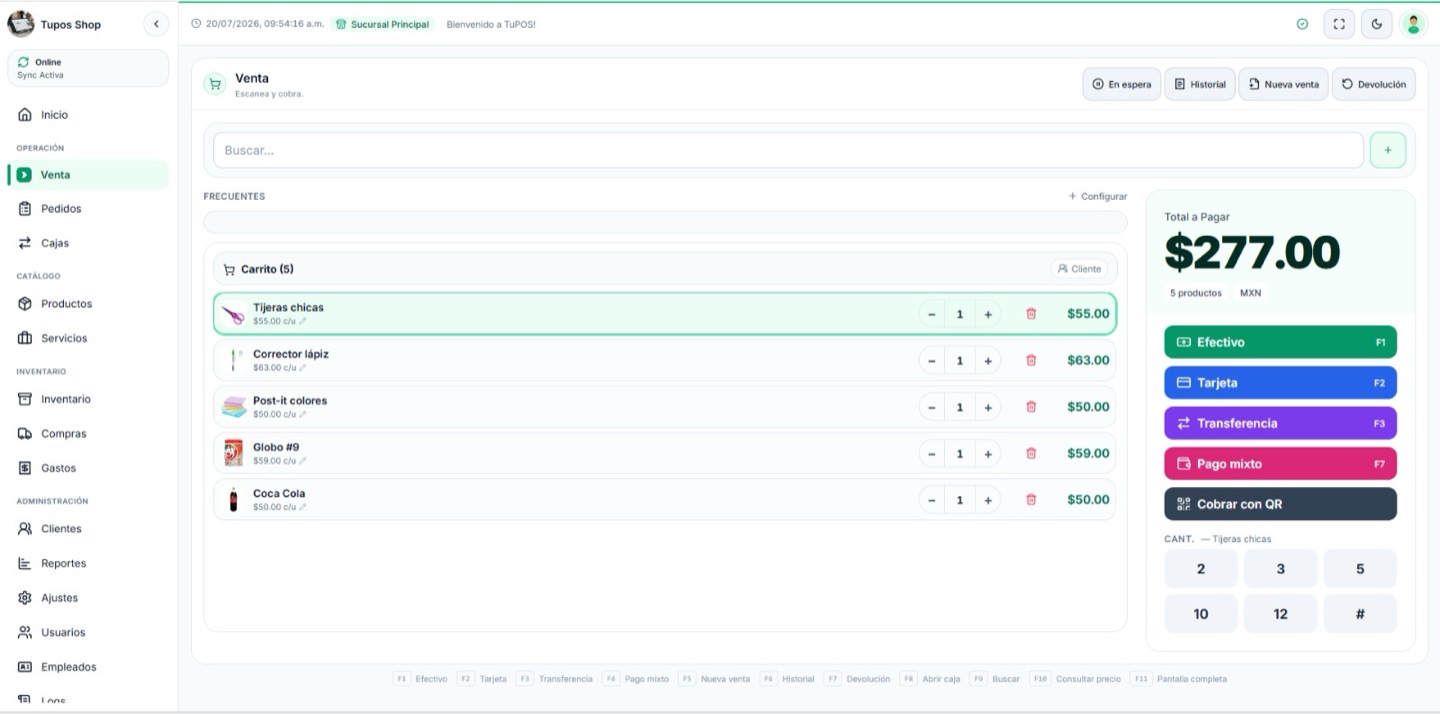Click the Buscar search field

coord(788,150)
